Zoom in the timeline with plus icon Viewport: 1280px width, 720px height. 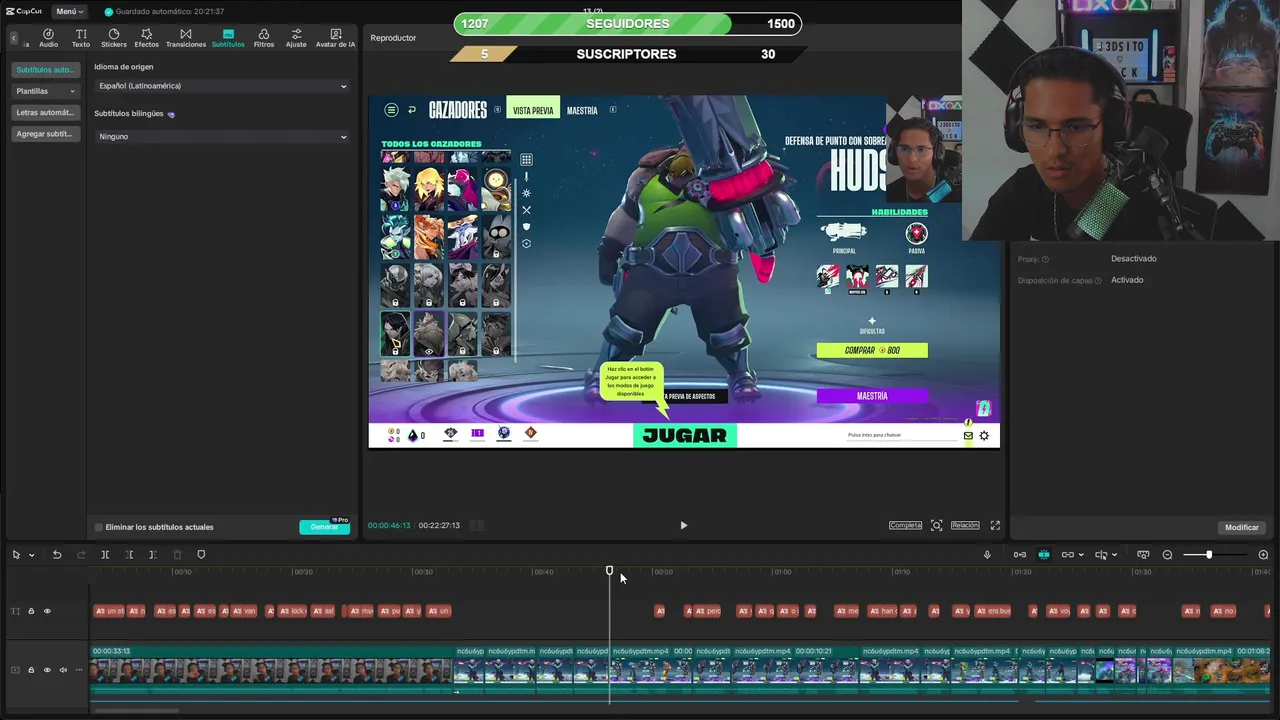point(1263,554)
